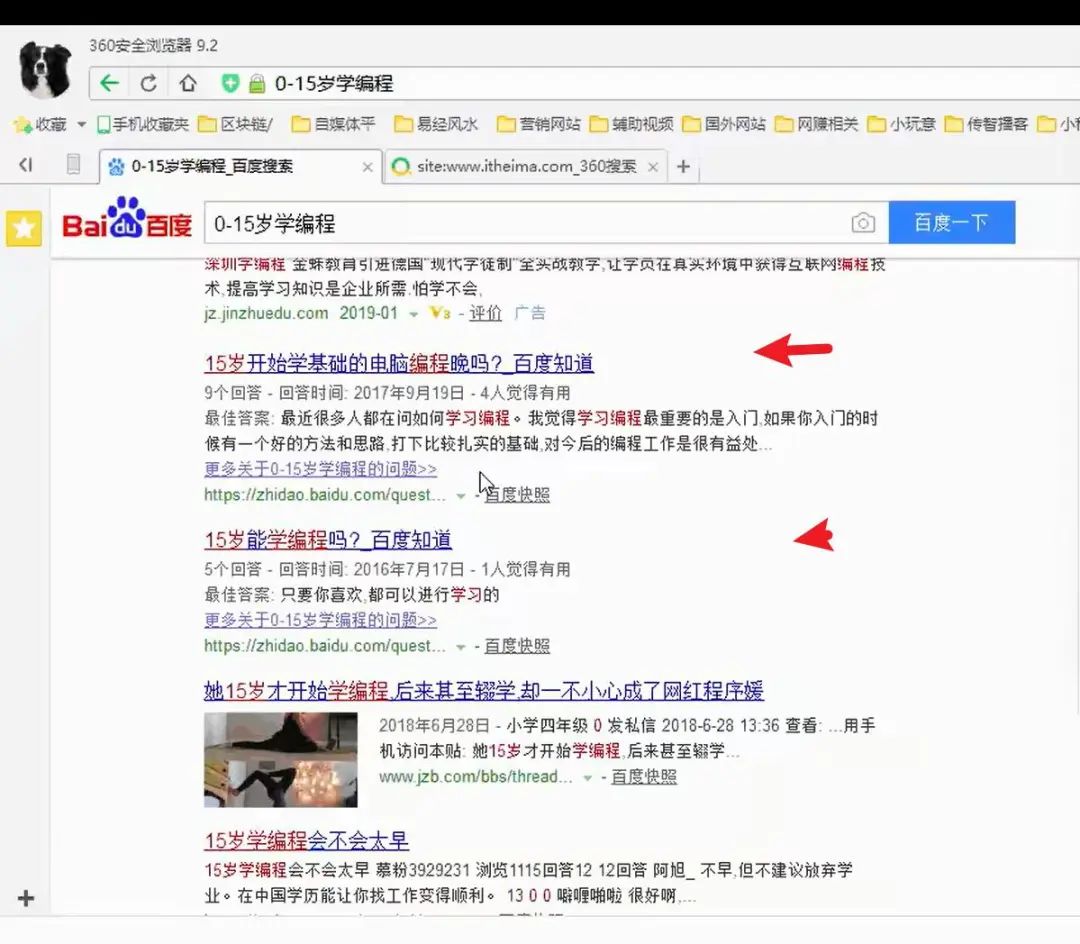Open 百度快照 next to www.jzb.com
1080x944 pixels.
tap(644, 777)
